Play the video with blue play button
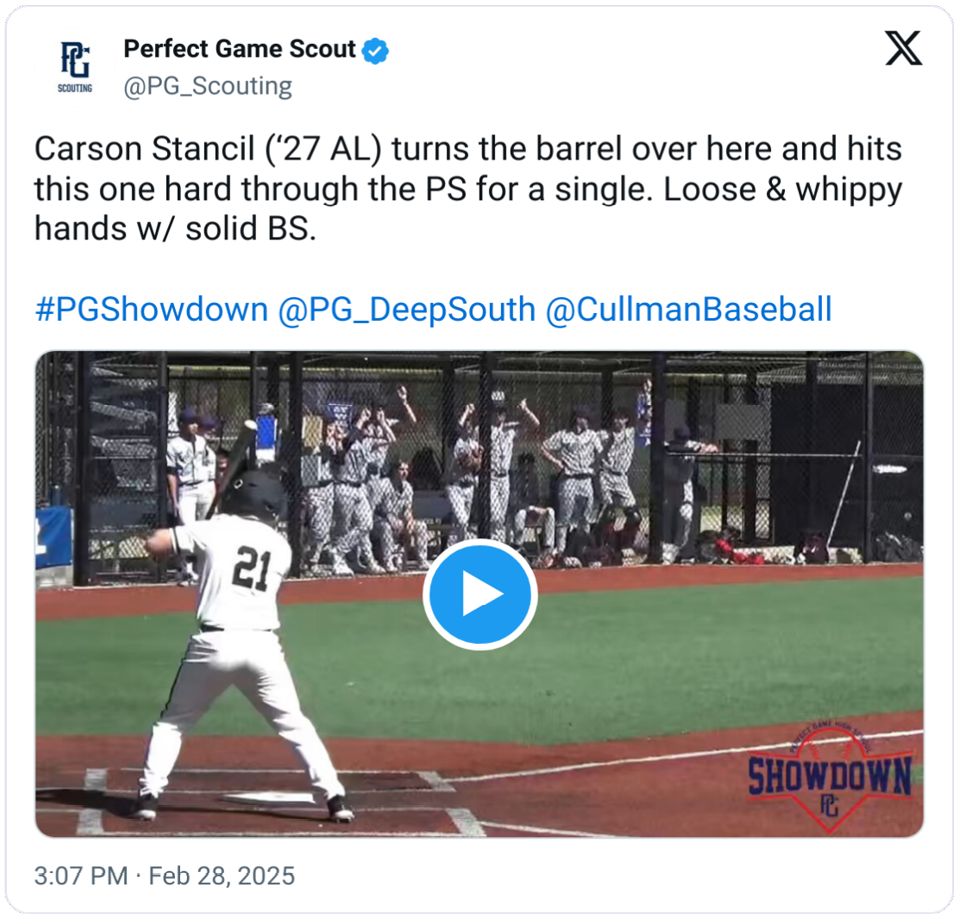Viewport: 959px width, 919px height. (x=480, y=594)
